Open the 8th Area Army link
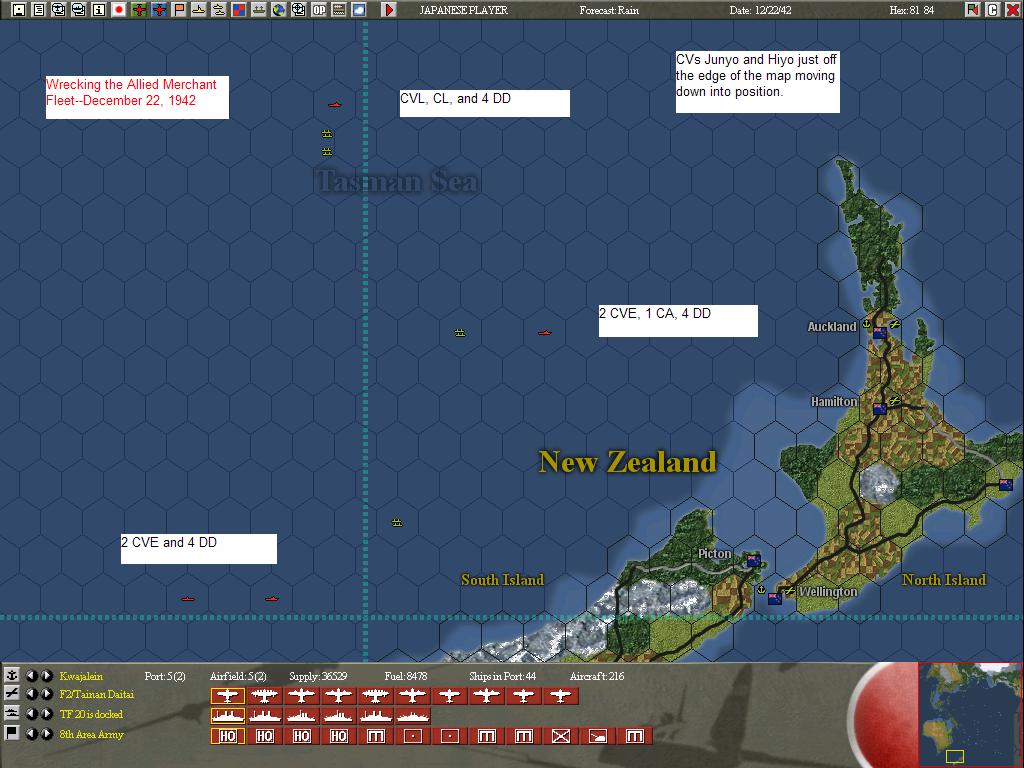 tap(91, 734)
